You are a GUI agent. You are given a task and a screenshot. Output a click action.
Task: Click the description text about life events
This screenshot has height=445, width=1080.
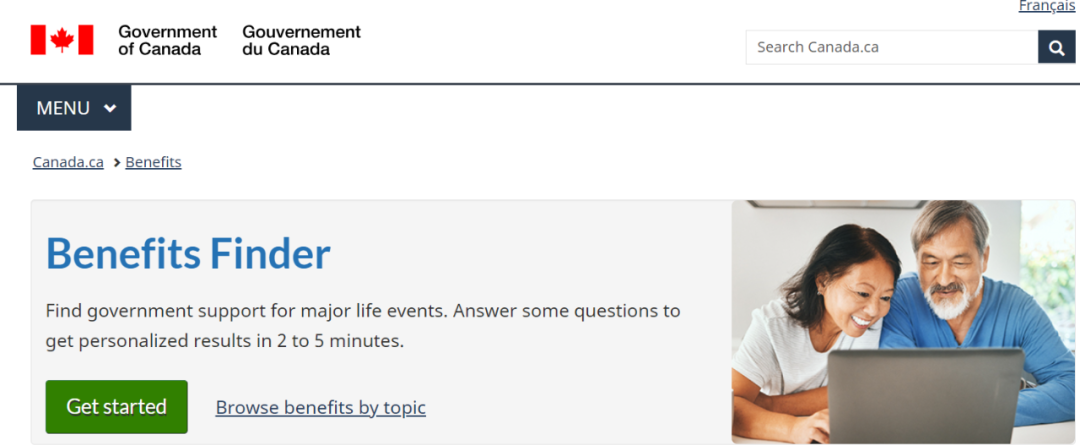point(363,326)
